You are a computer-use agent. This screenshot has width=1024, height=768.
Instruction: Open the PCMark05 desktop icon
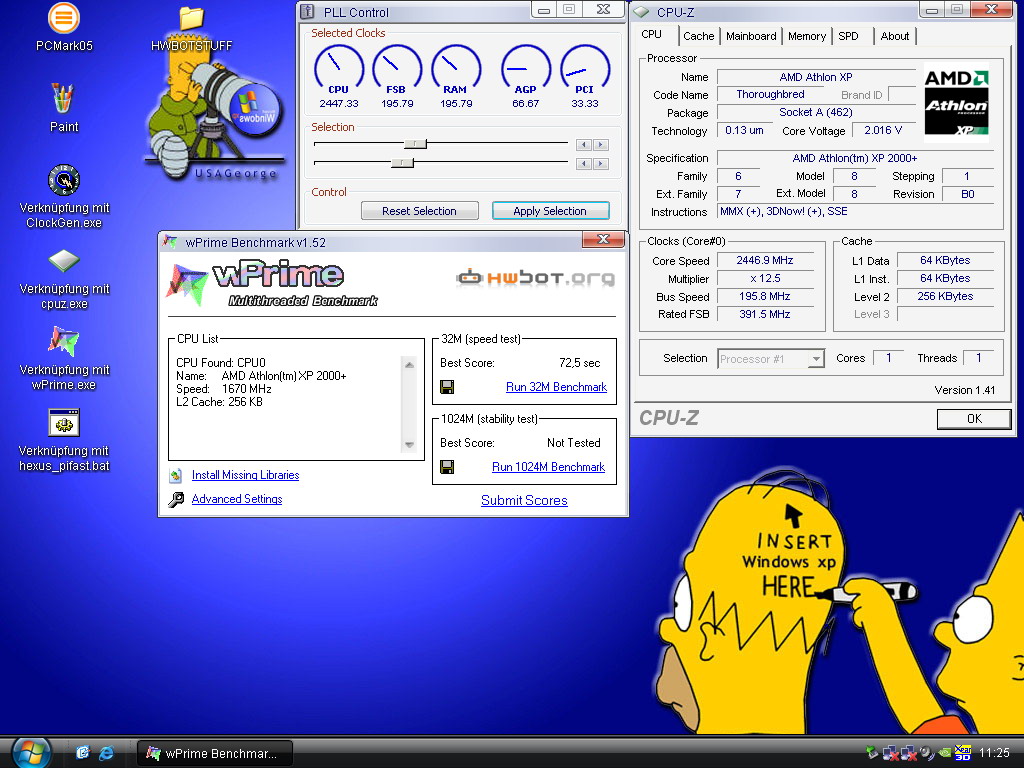pyautogui.click(x=64, y=18)
